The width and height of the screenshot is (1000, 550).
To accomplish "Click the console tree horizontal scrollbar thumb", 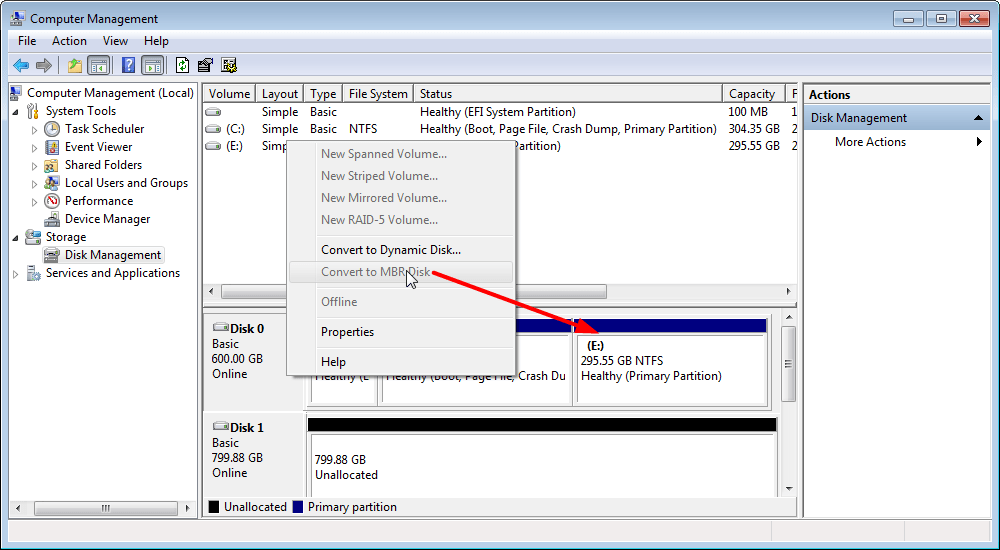I will coord(106,509).
